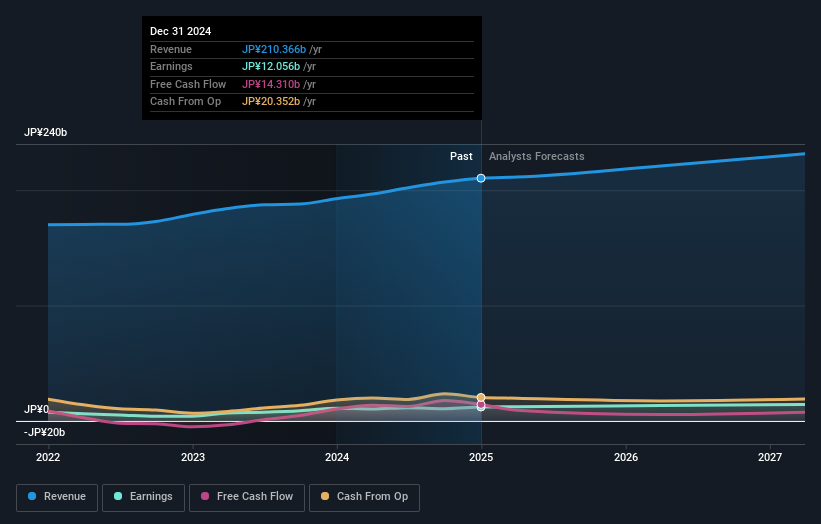Click the Analysts Forecasts label
The image size is (821, 524).
tap(537, 156)
